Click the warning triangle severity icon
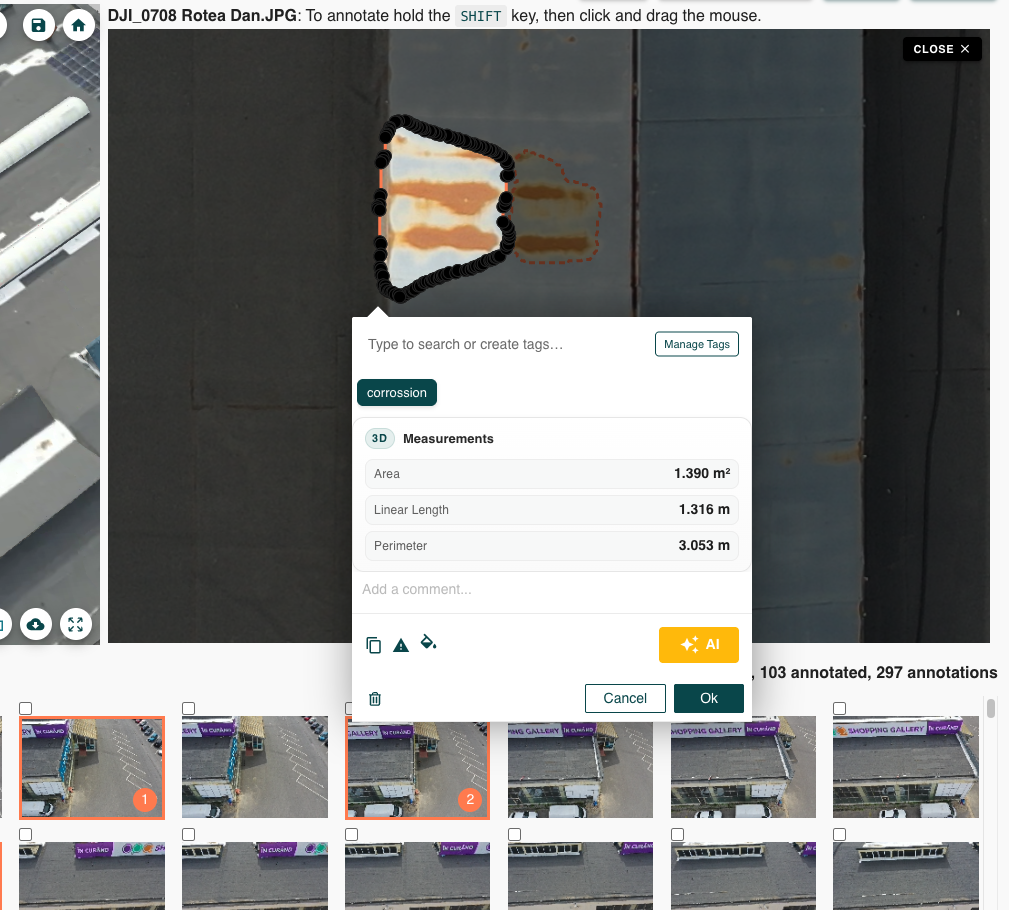Screen dimensions: 1009x910 401,645
